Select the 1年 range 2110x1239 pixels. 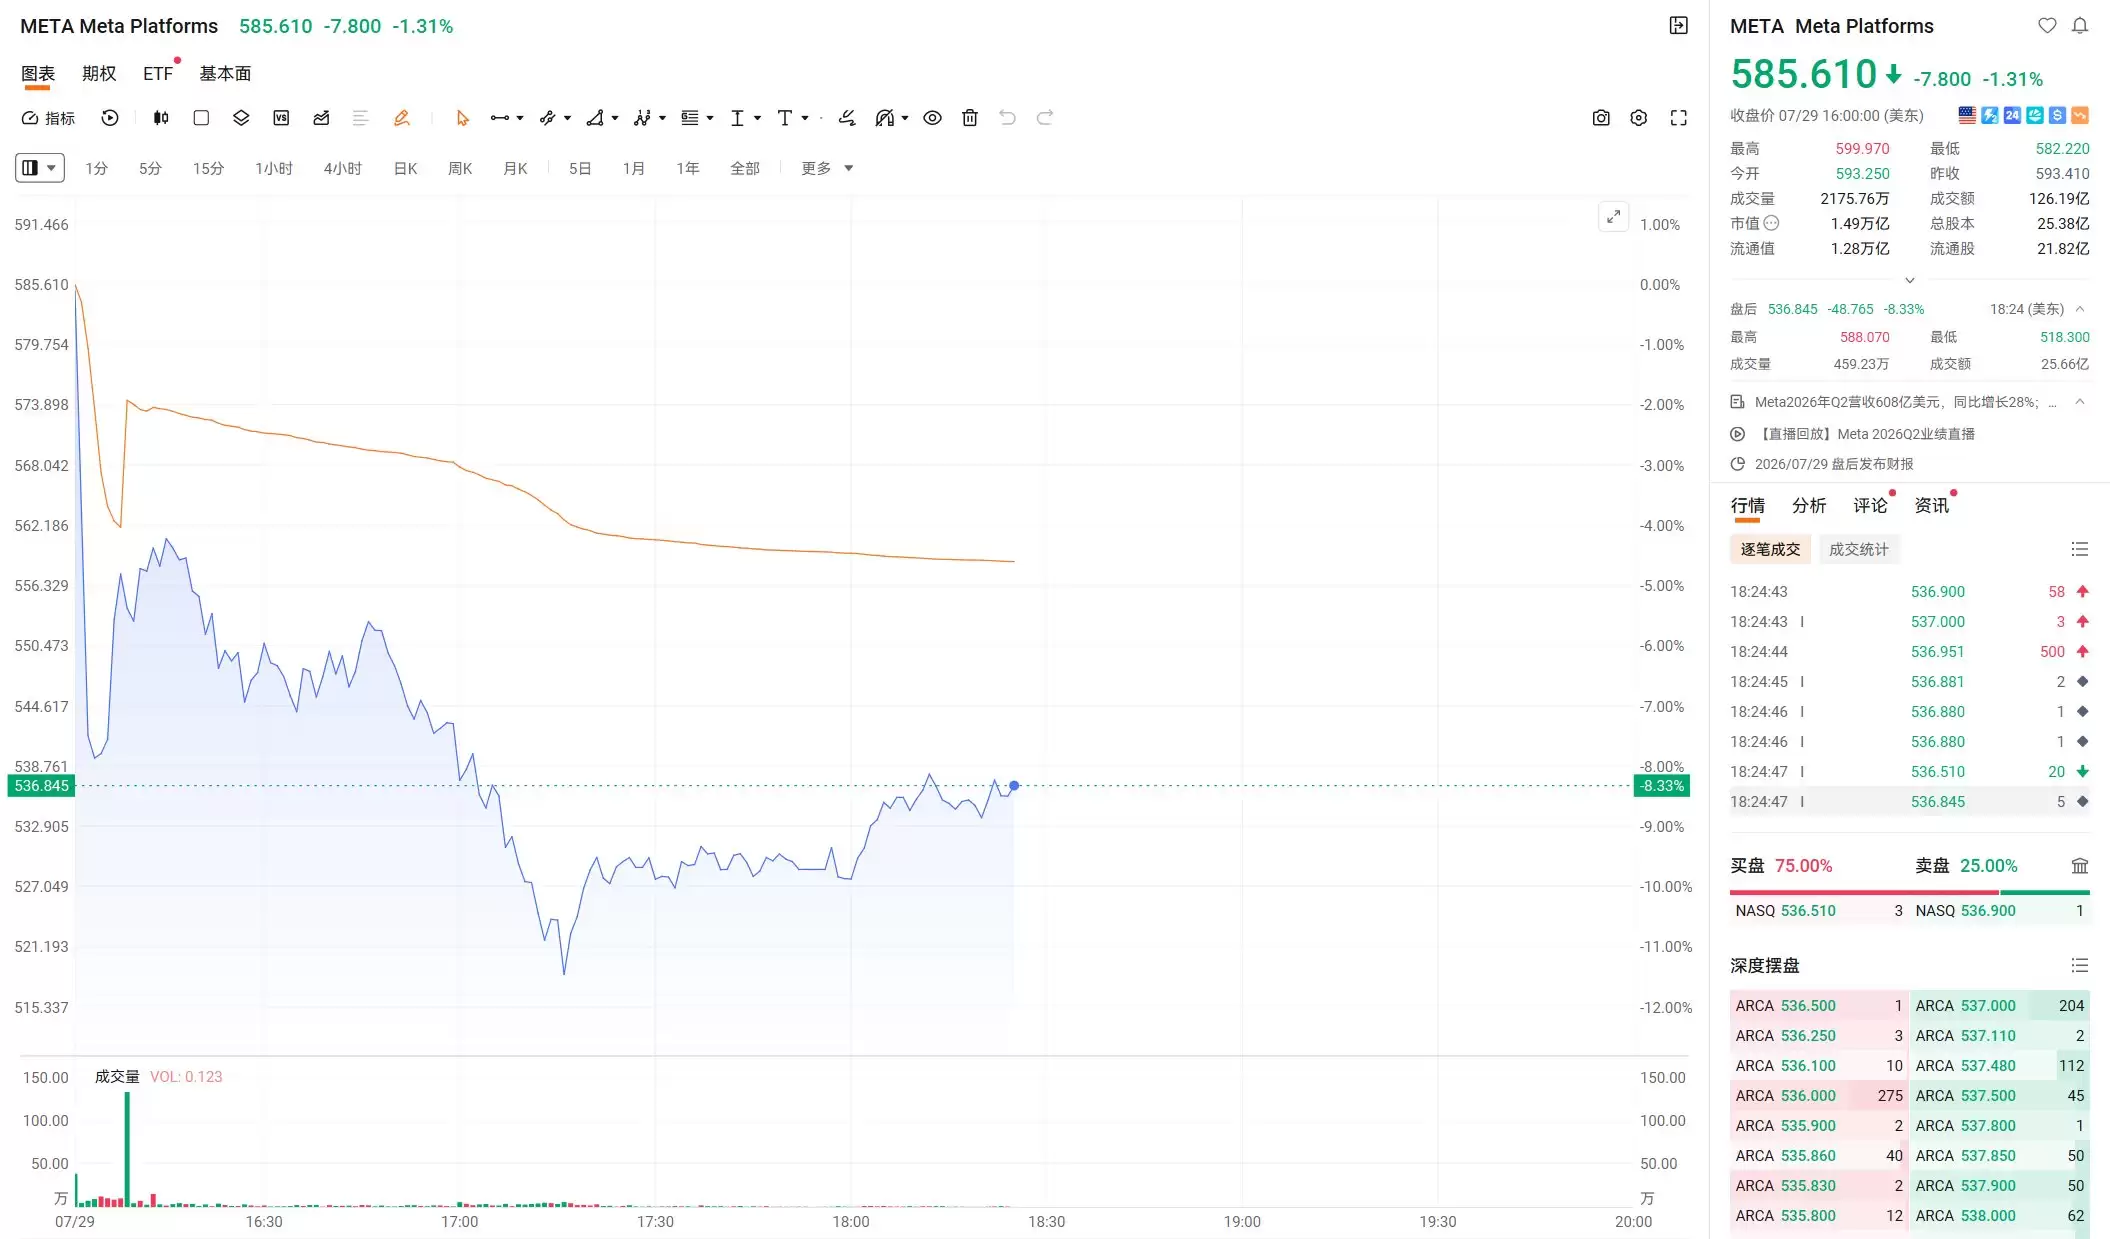688,168
